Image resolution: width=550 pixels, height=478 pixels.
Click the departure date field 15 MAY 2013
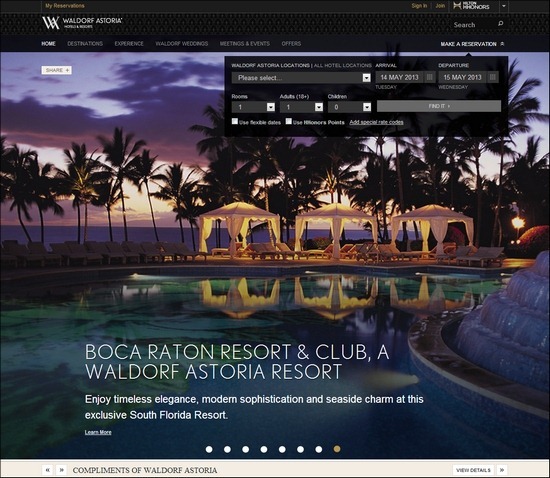463,77
